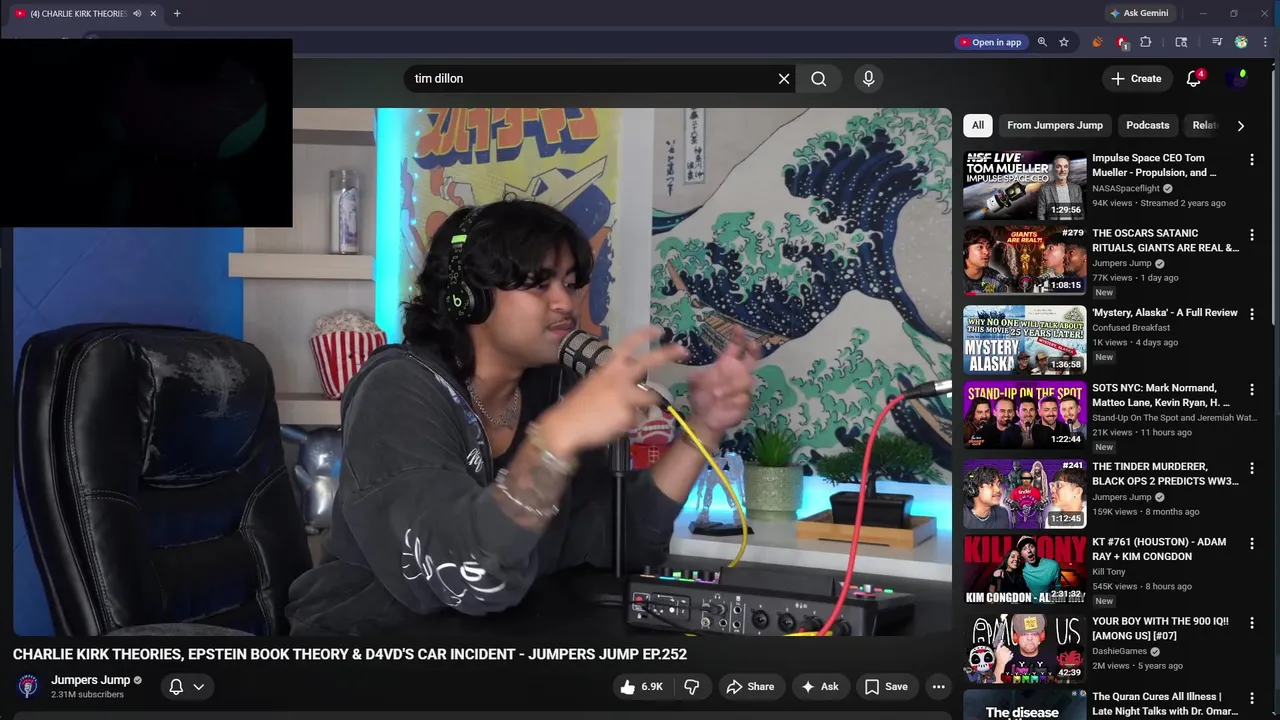
Task: Click NASASpaceflight channel name
Action: pos(1126,189)
